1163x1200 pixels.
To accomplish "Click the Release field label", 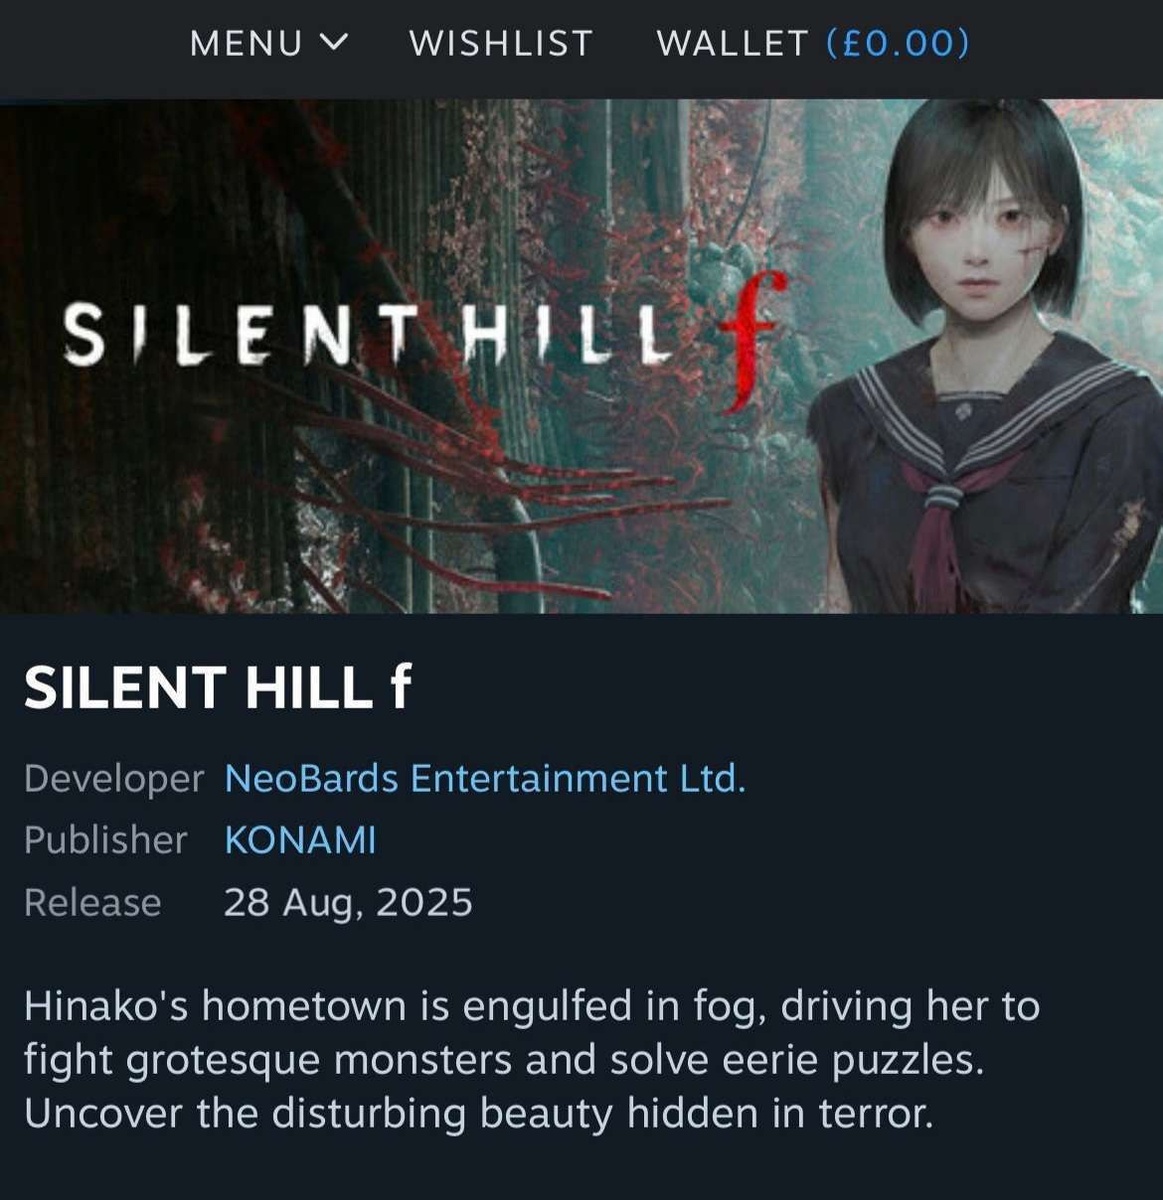I will (92, 902).
